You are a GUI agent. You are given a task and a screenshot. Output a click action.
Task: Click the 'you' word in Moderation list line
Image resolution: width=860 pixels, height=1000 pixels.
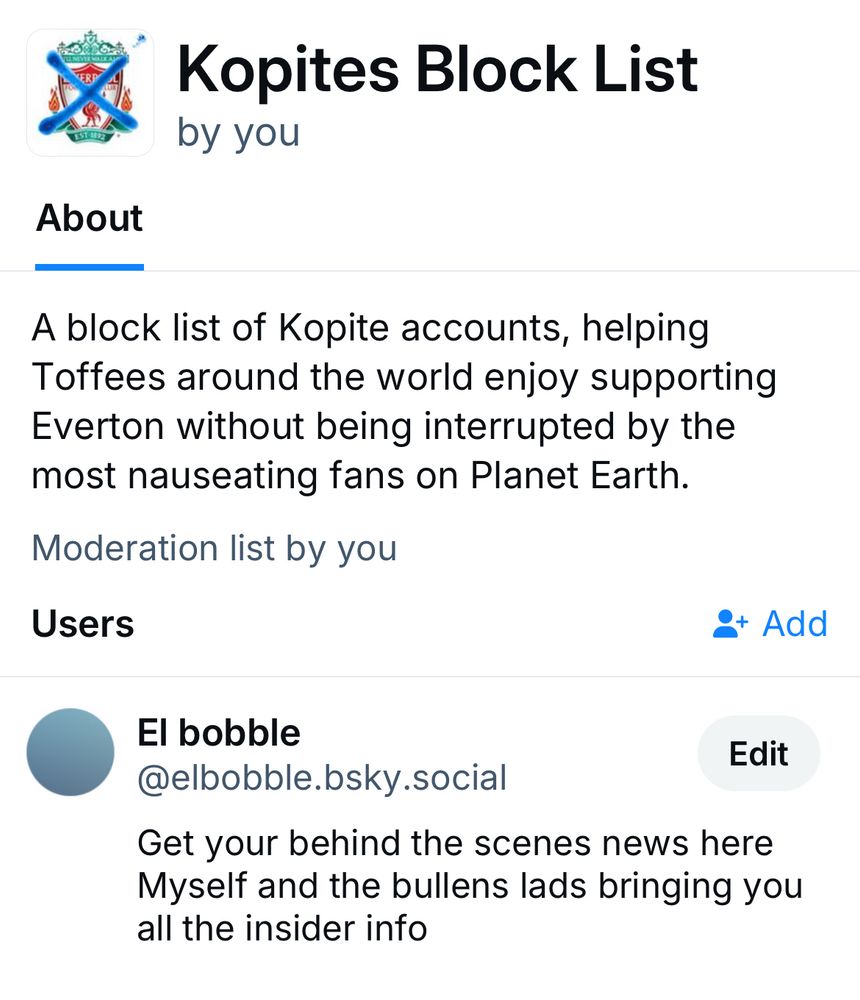pyautogui.click(x=367, y=550)
